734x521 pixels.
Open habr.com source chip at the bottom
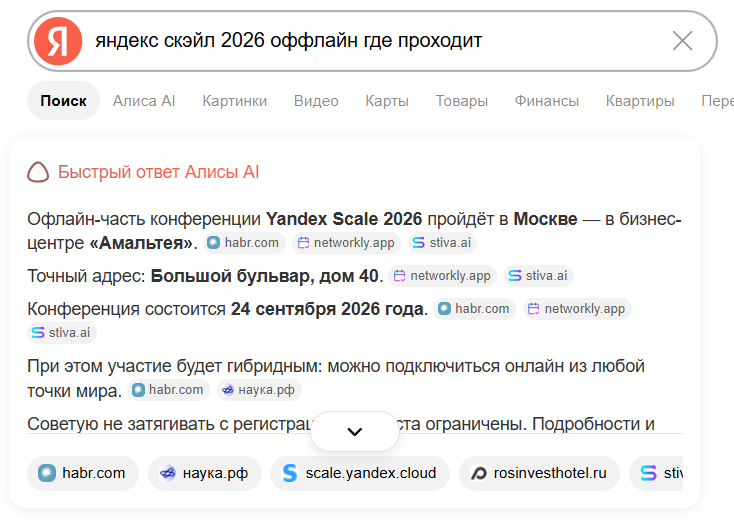pos(83,473)
